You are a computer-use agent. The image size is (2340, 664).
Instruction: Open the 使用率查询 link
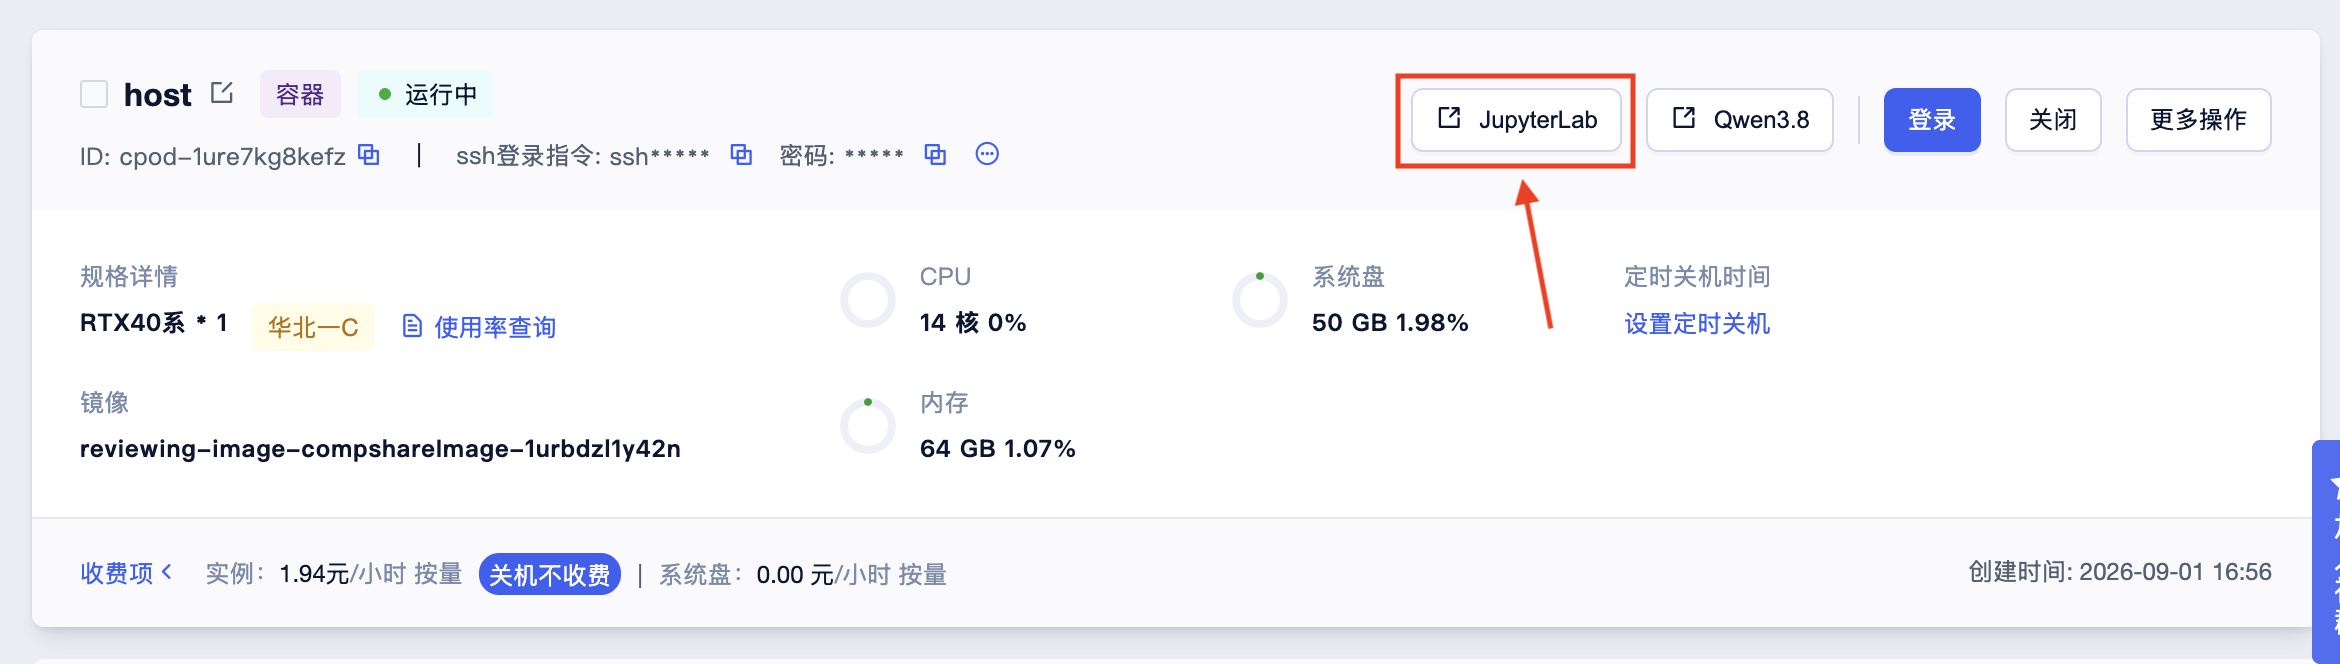tap(495, 327)
